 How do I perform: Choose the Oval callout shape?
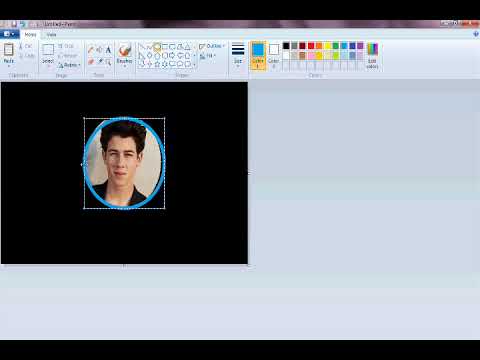[180, 64]
